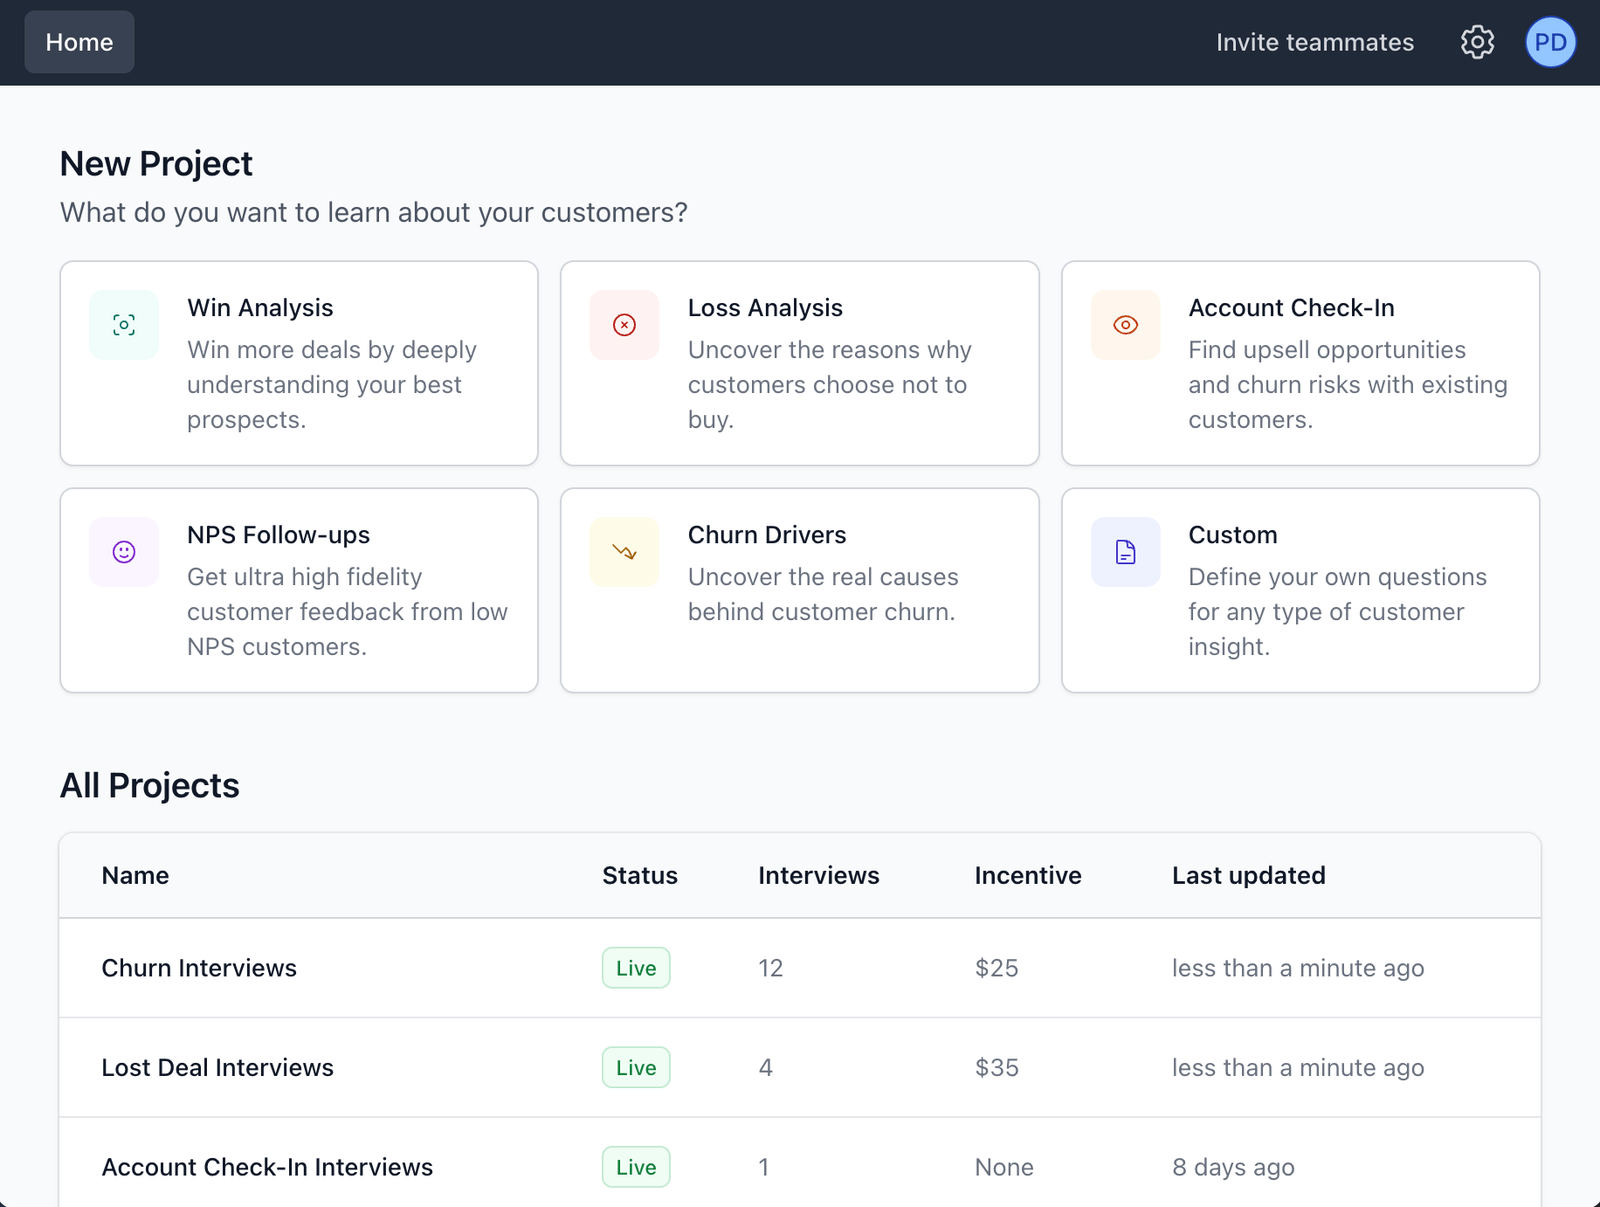
Task: Click the Account Check-In eye icon
Action: (1124, 324)
